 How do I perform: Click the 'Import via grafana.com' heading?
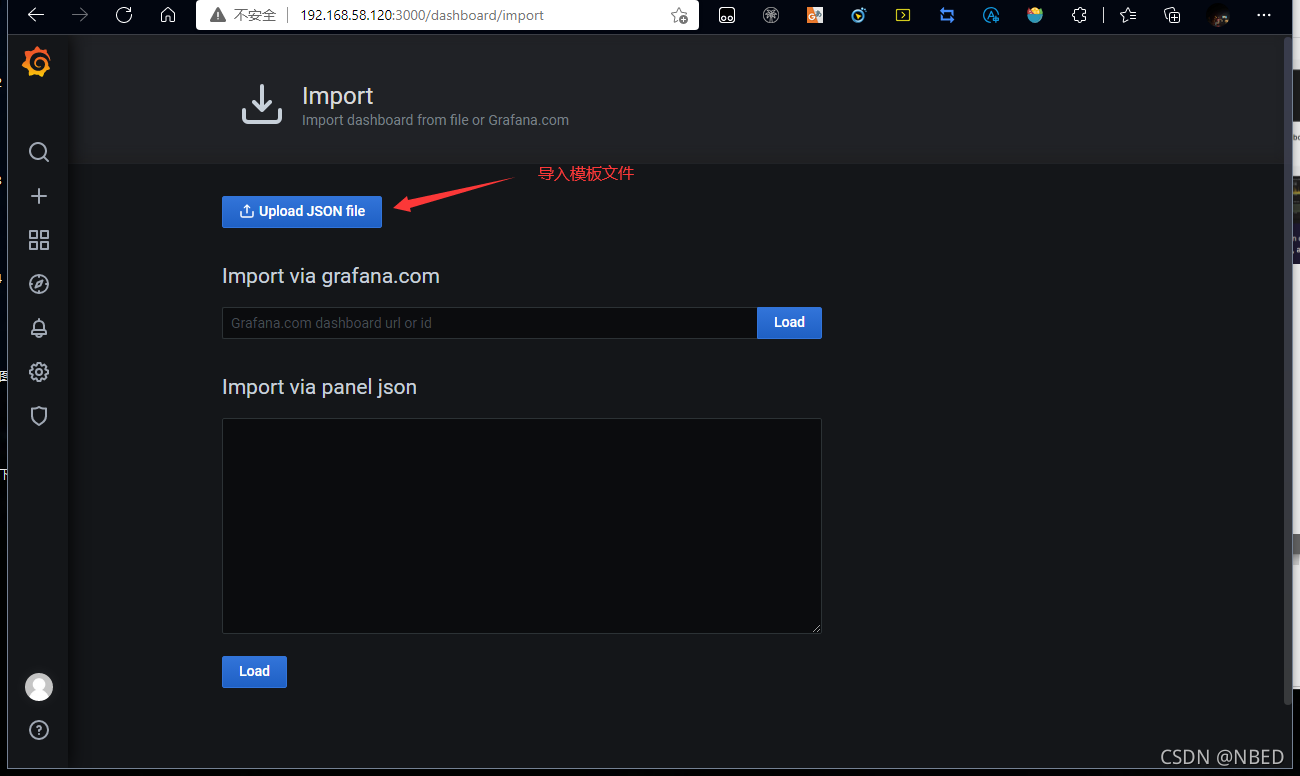click(x=331, y=276)
